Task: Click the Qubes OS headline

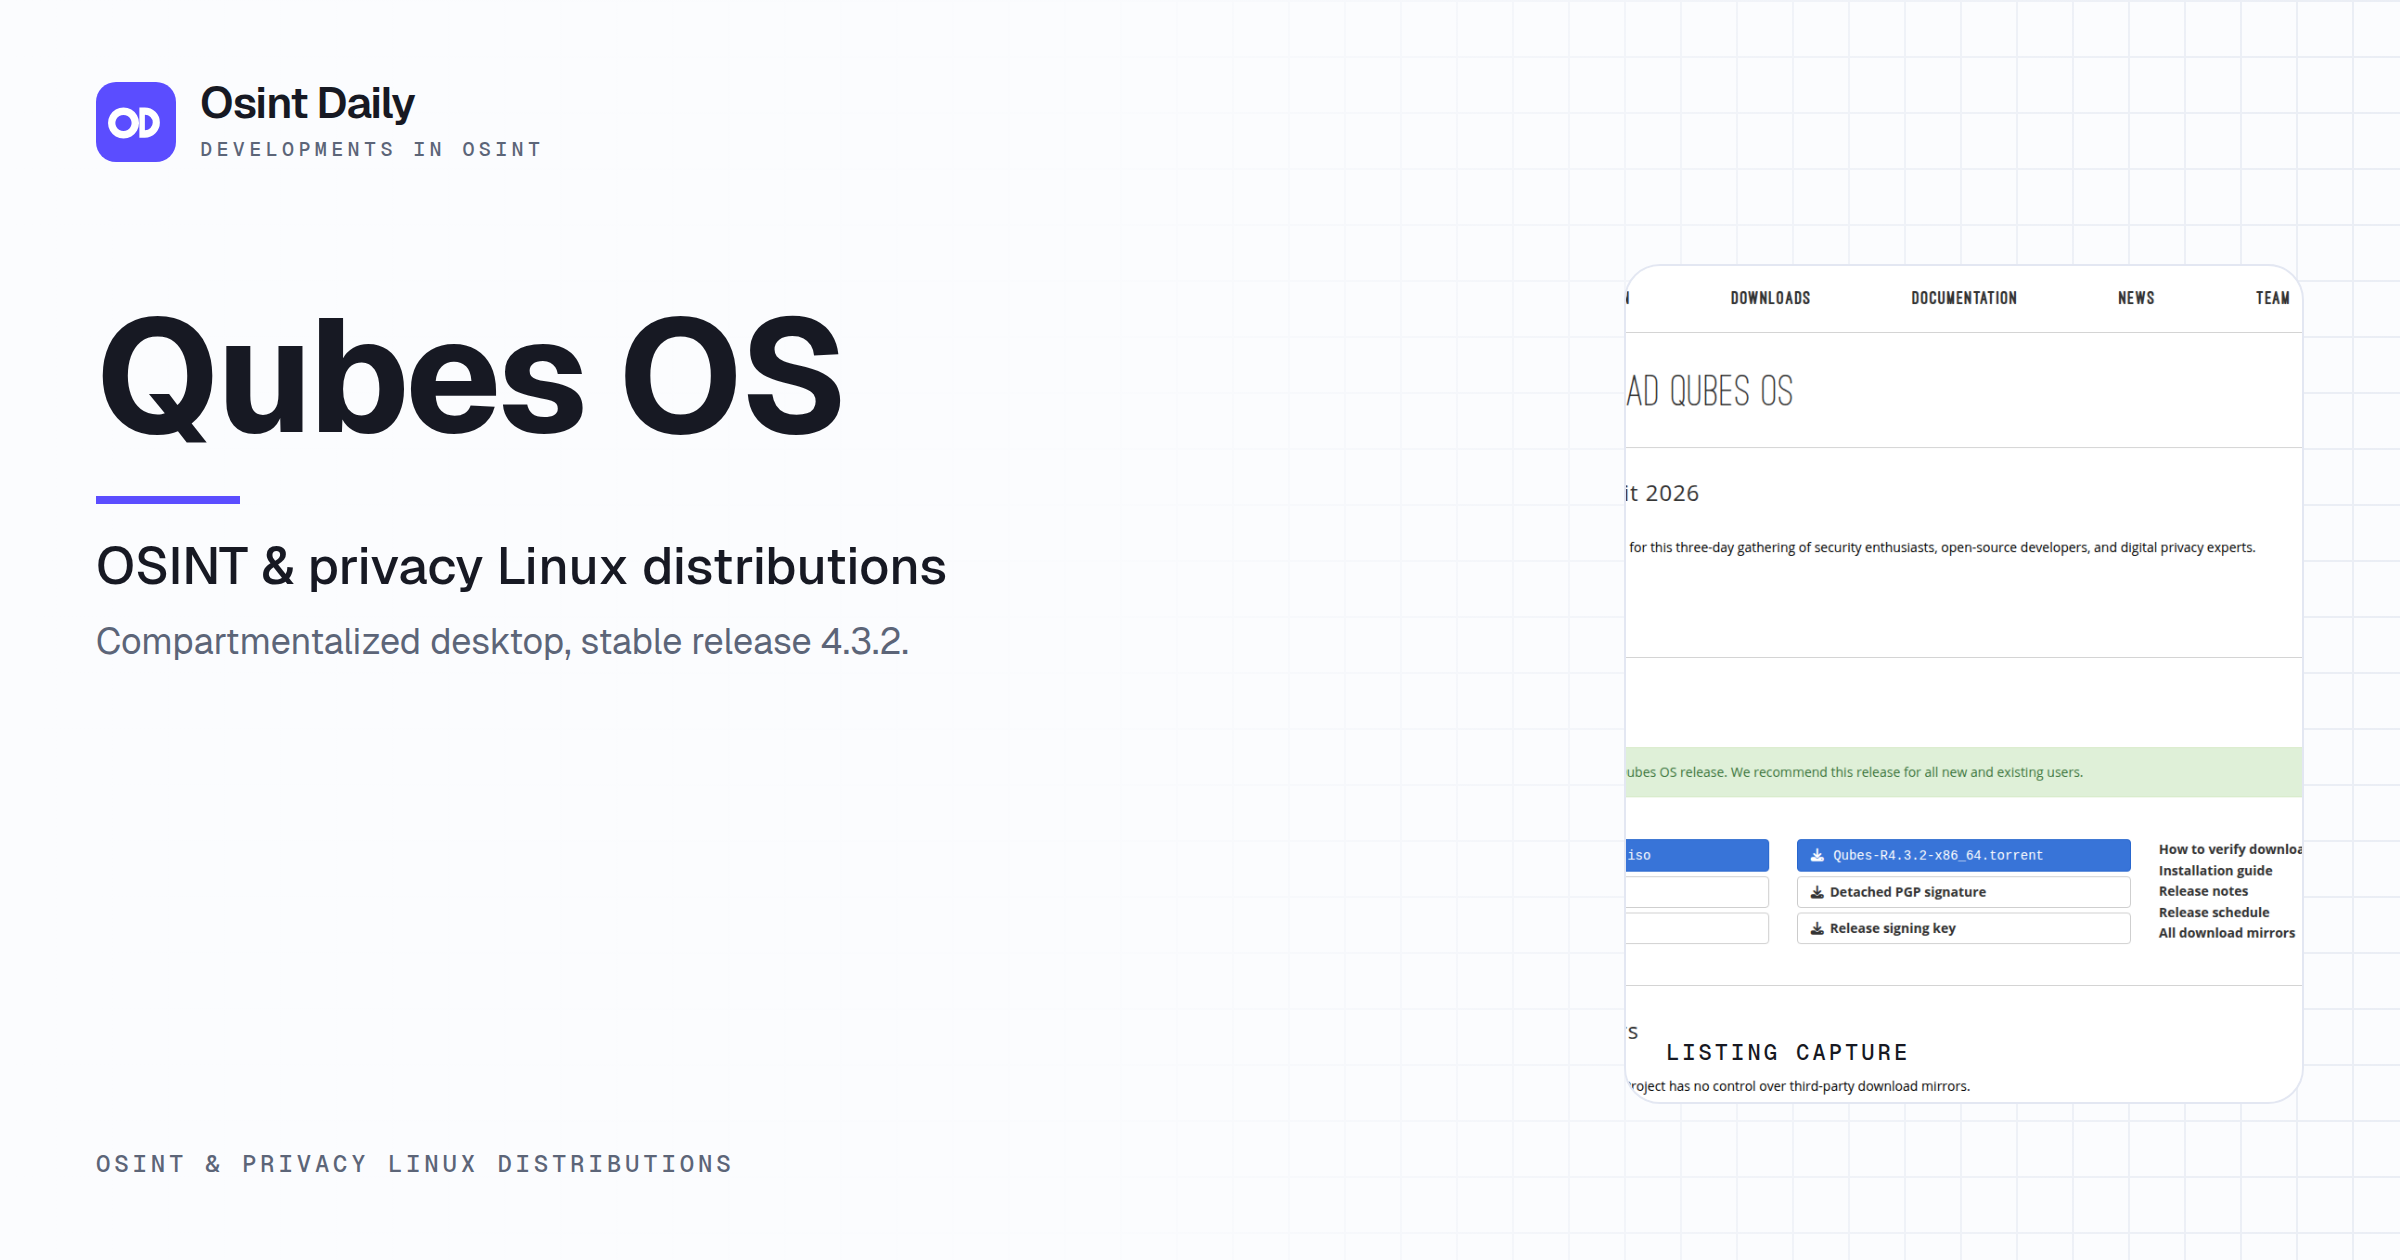Action: point(470,376)
